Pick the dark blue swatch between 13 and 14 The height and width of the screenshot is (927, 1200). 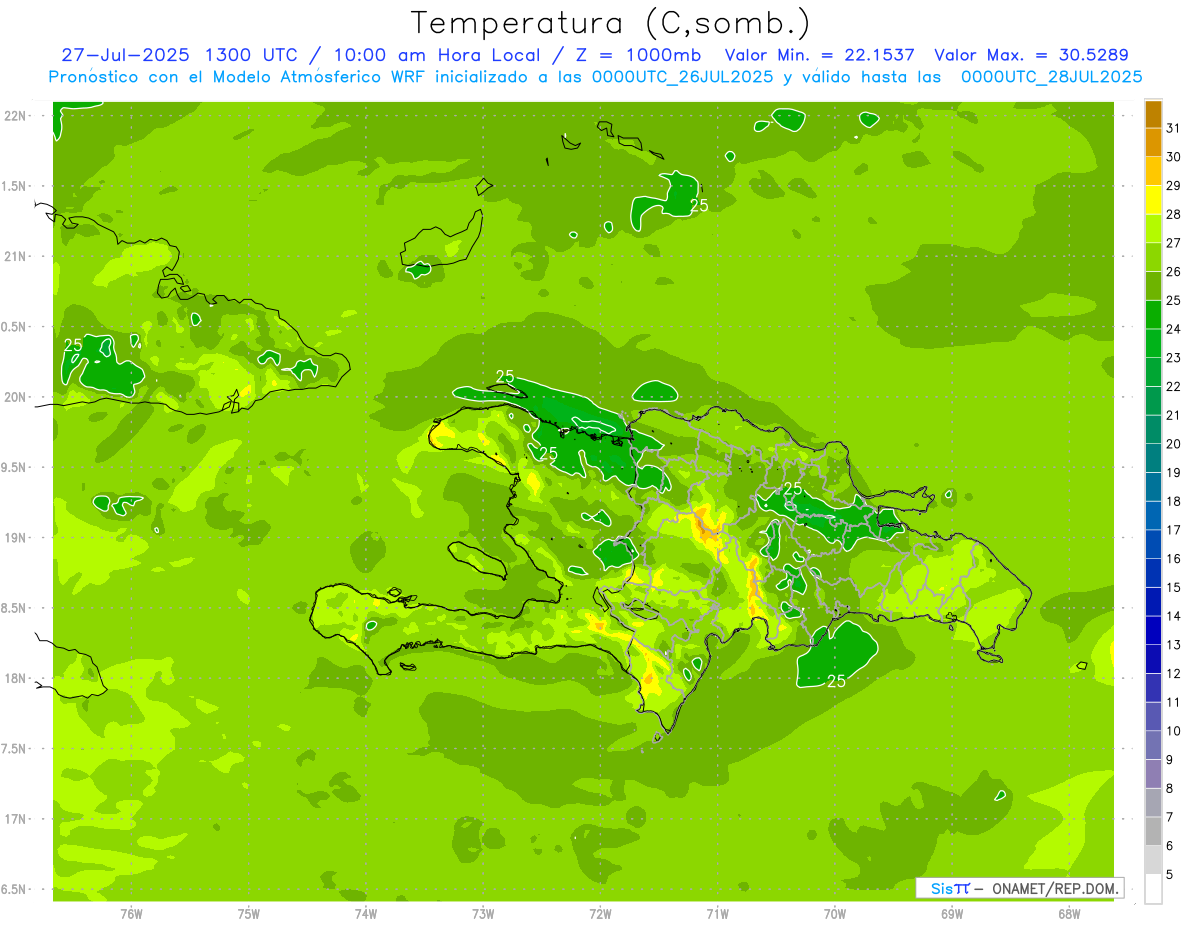[1153, 631]
